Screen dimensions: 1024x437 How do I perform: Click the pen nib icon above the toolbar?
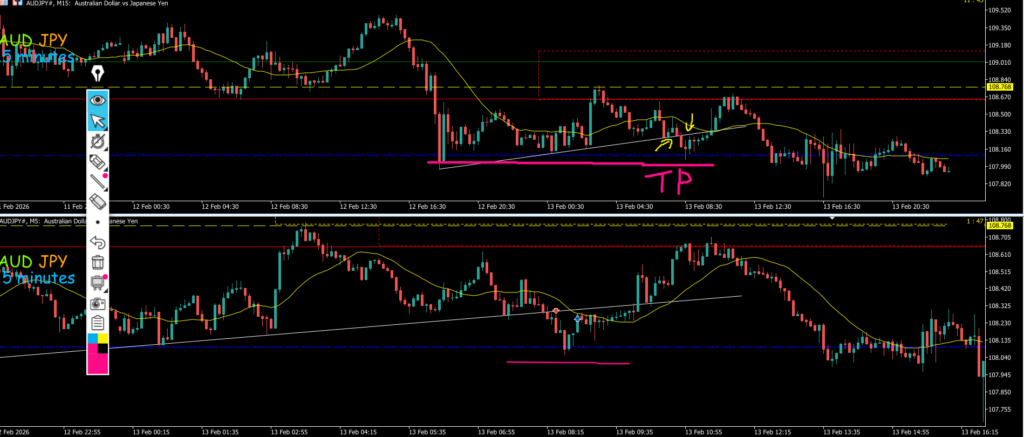[x=98, y=74]
